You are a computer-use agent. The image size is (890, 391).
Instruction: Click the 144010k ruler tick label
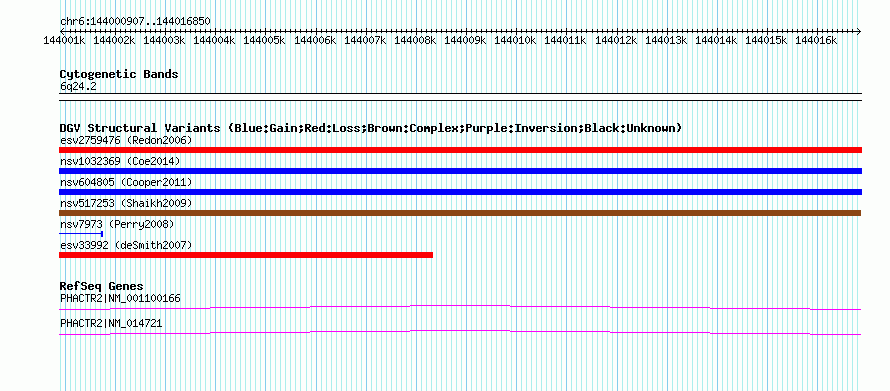pos(515,40)
